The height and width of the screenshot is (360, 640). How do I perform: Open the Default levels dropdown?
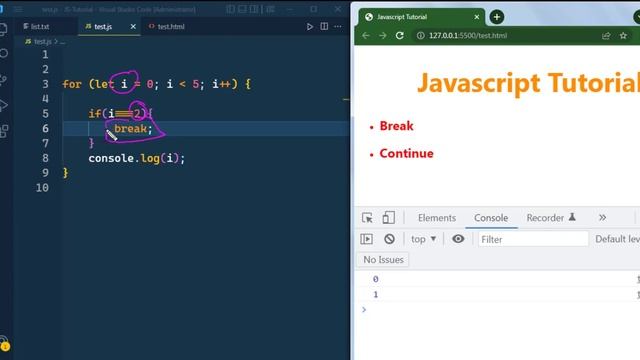point(617,239)
